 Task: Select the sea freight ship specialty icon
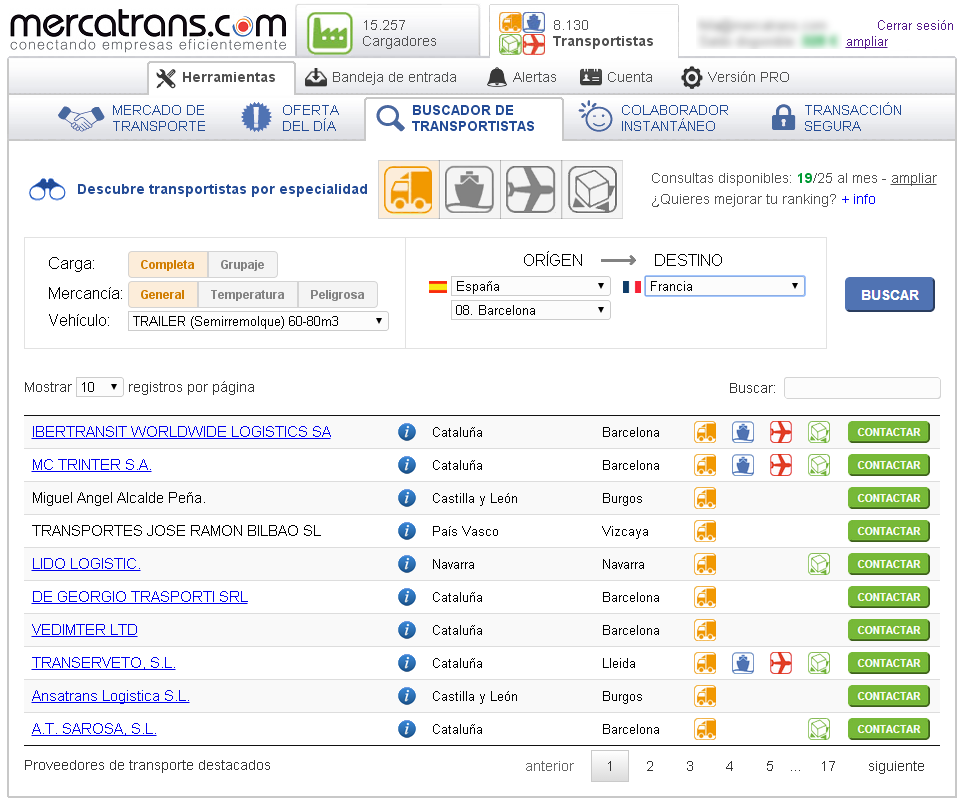click(470, 189)
